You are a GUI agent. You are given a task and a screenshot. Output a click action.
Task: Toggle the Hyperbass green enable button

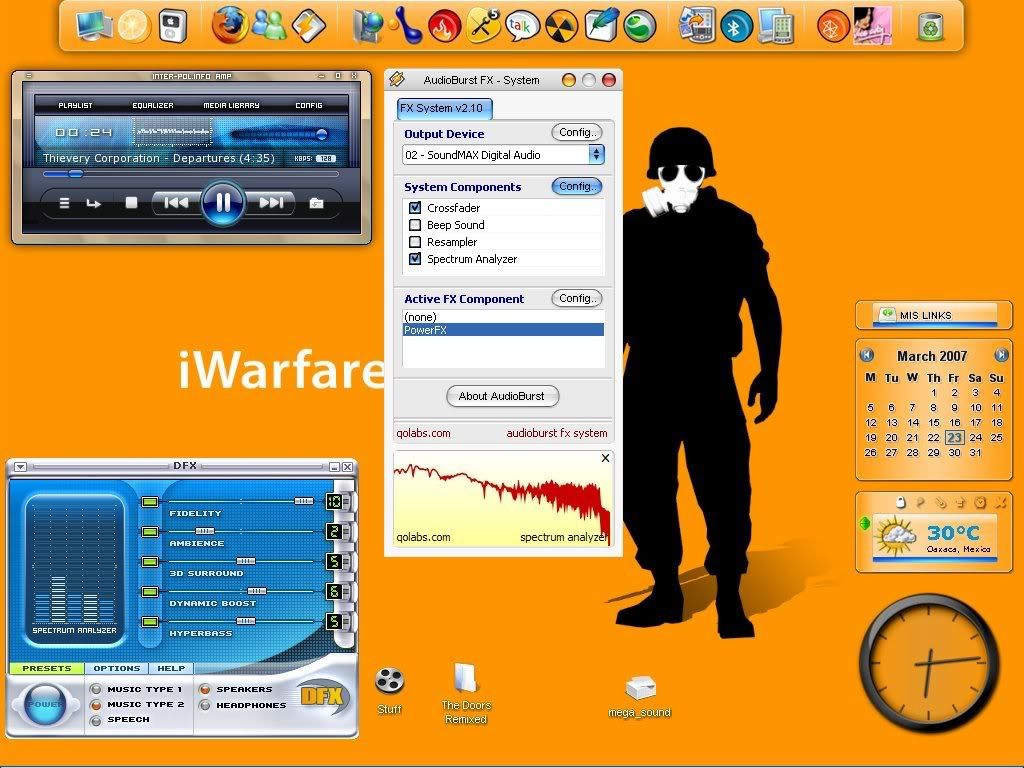coord(150,622)
